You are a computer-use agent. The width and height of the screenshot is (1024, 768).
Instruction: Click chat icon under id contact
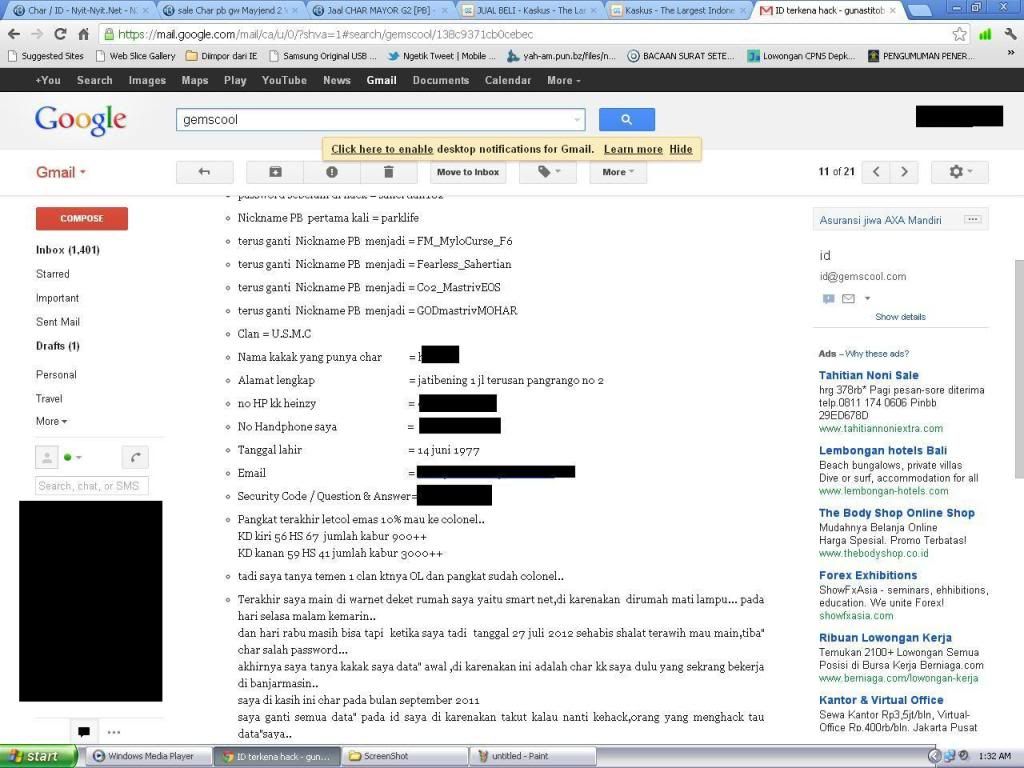tap(828, 298)
